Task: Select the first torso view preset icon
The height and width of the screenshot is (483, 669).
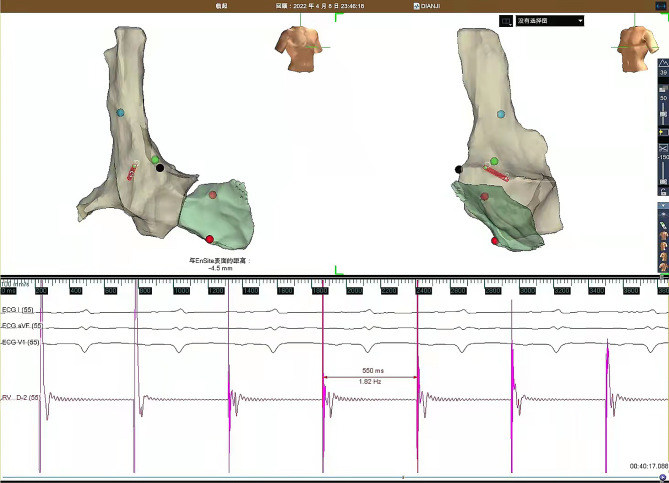Action: pos(663,236)
